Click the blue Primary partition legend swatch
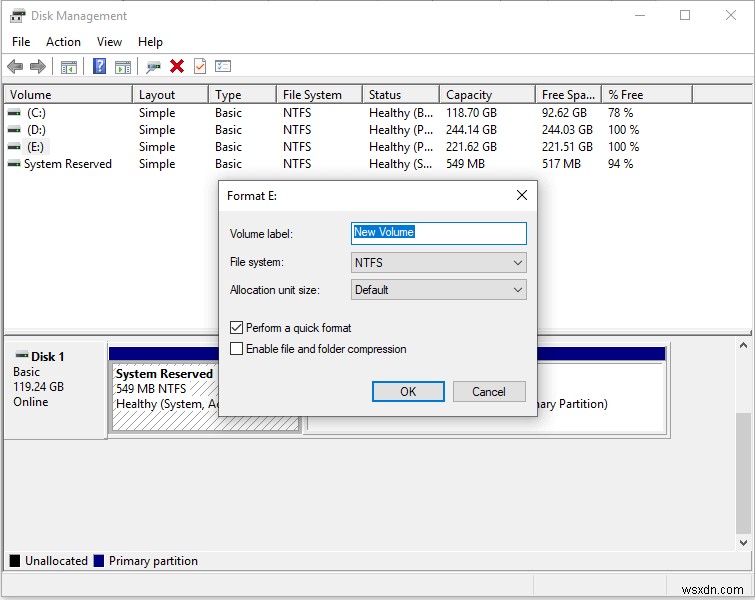Screen dimensions: 755x600 point(99,561)
